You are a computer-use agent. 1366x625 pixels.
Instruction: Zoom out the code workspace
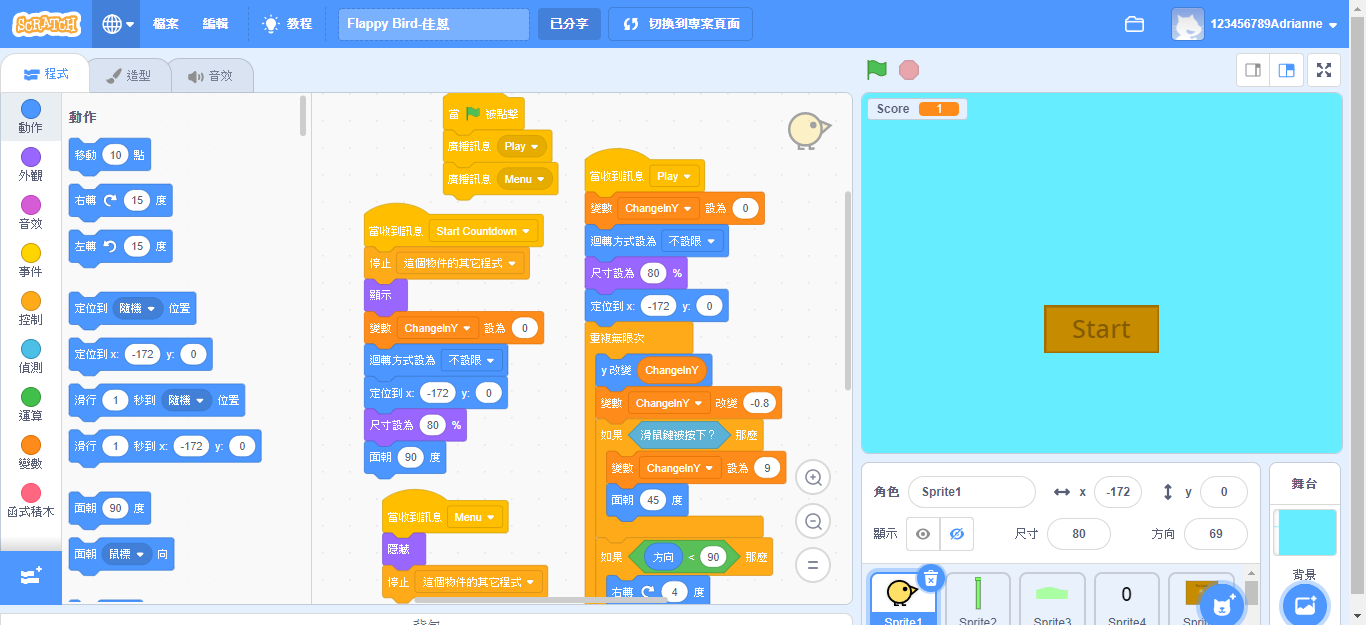pos(813,521)
